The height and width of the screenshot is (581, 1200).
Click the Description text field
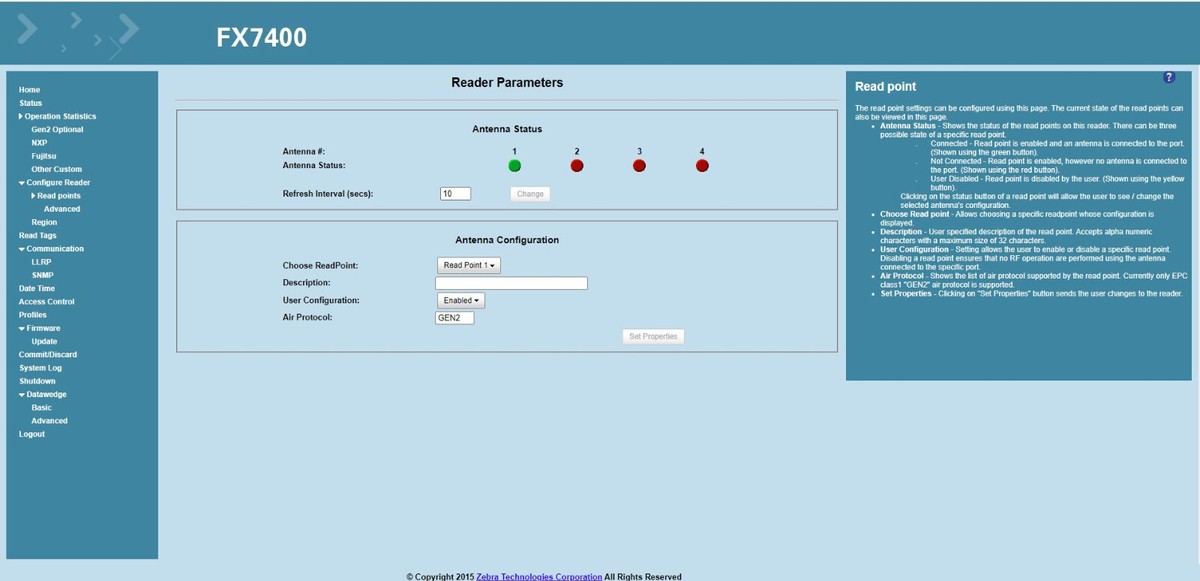pyautogui.click(x=511, y=283)
